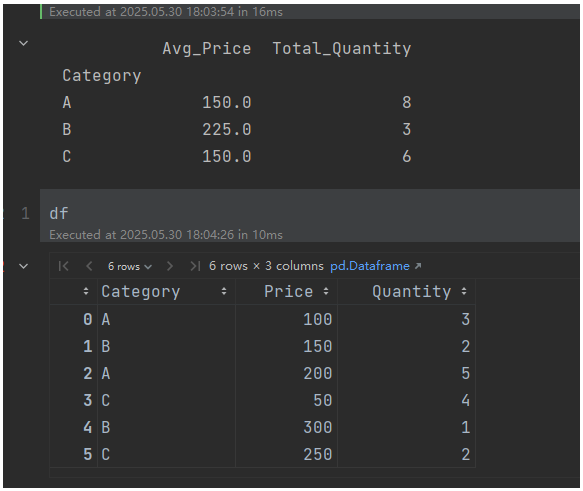Collapse the df table output
The height and width of the screenshot is (491, 583).
point(23,266)
